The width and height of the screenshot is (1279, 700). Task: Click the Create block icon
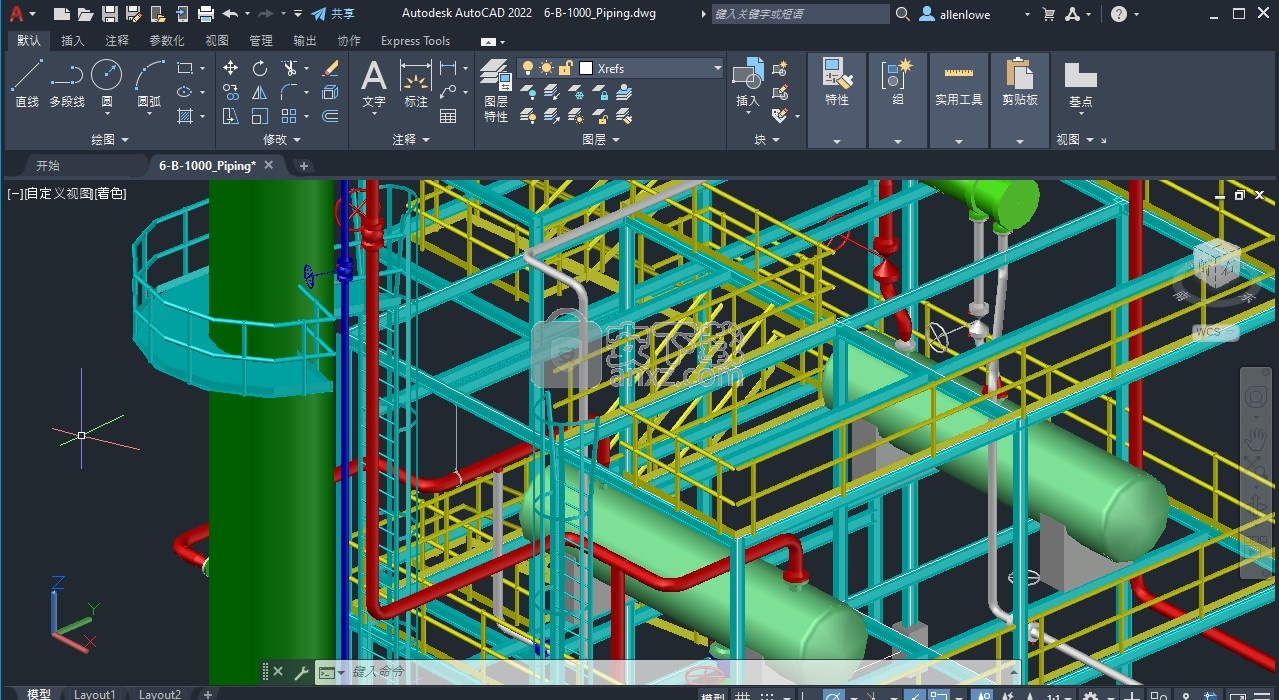click(780, 68)
